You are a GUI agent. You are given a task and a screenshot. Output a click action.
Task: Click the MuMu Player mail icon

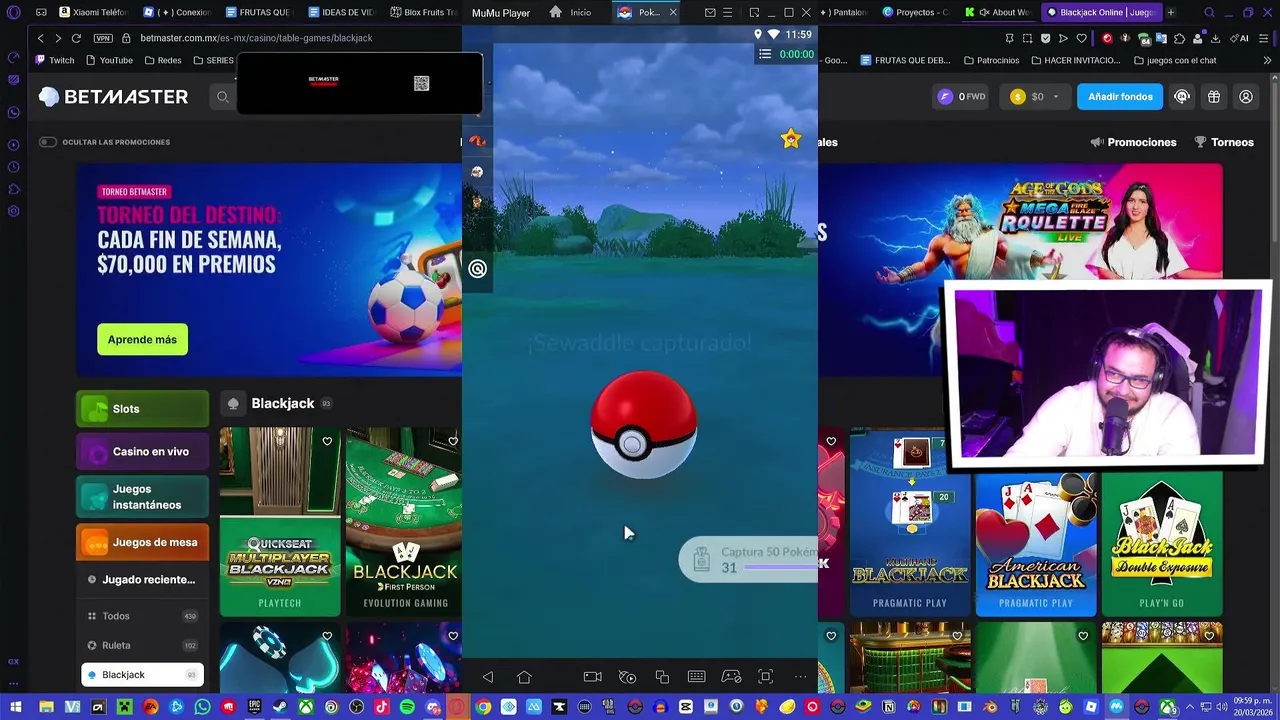click(710, 13)
